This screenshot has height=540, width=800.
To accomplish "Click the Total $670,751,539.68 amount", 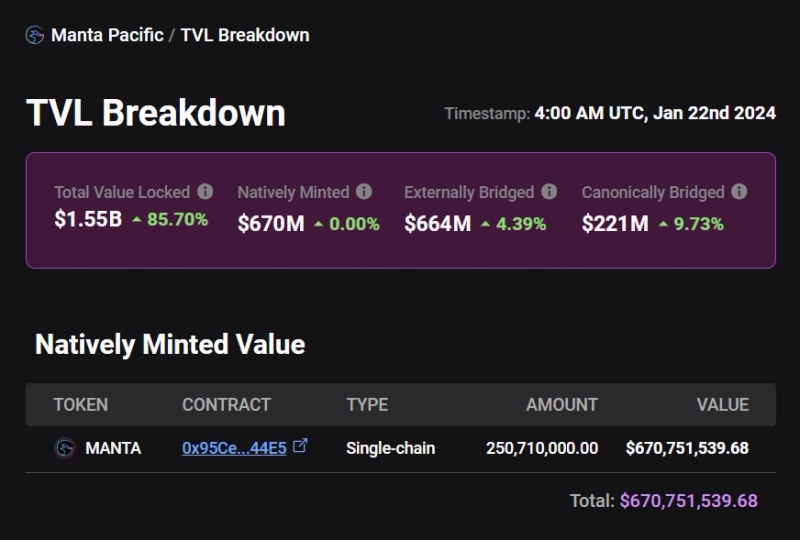I will click(x=688, y=501).
